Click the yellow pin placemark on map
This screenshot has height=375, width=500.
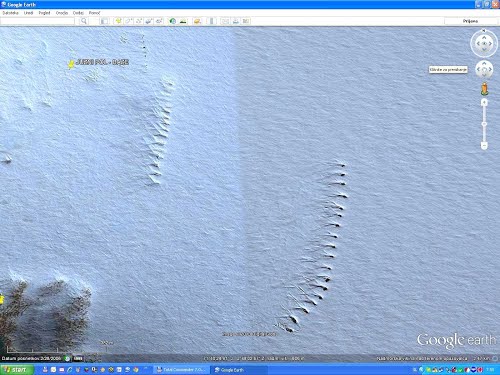[x=71, y=64]
